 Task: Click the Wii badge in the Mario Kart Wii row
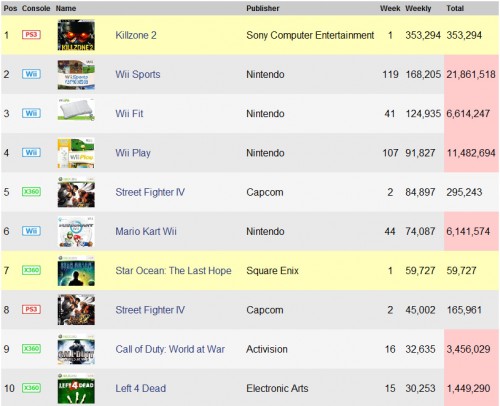[31, 231]
